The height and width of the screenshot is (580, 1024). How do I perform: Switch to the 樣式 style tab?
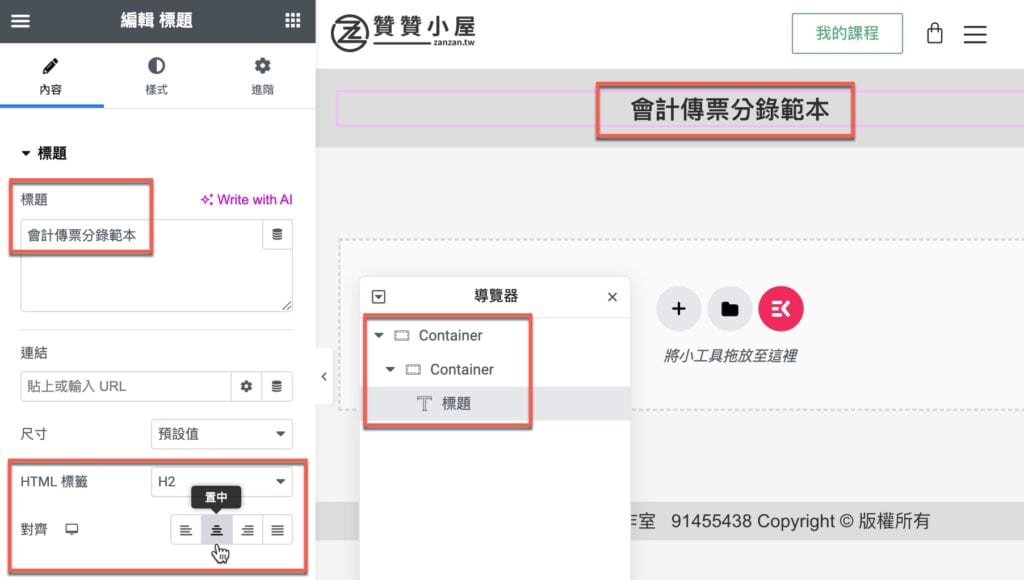pyautogui.click(x=156, y=76)
